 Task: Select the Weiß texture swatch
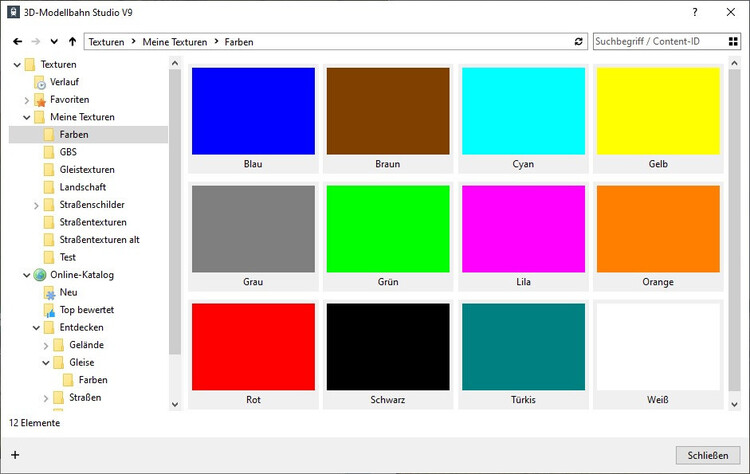[x=658, y=347]
